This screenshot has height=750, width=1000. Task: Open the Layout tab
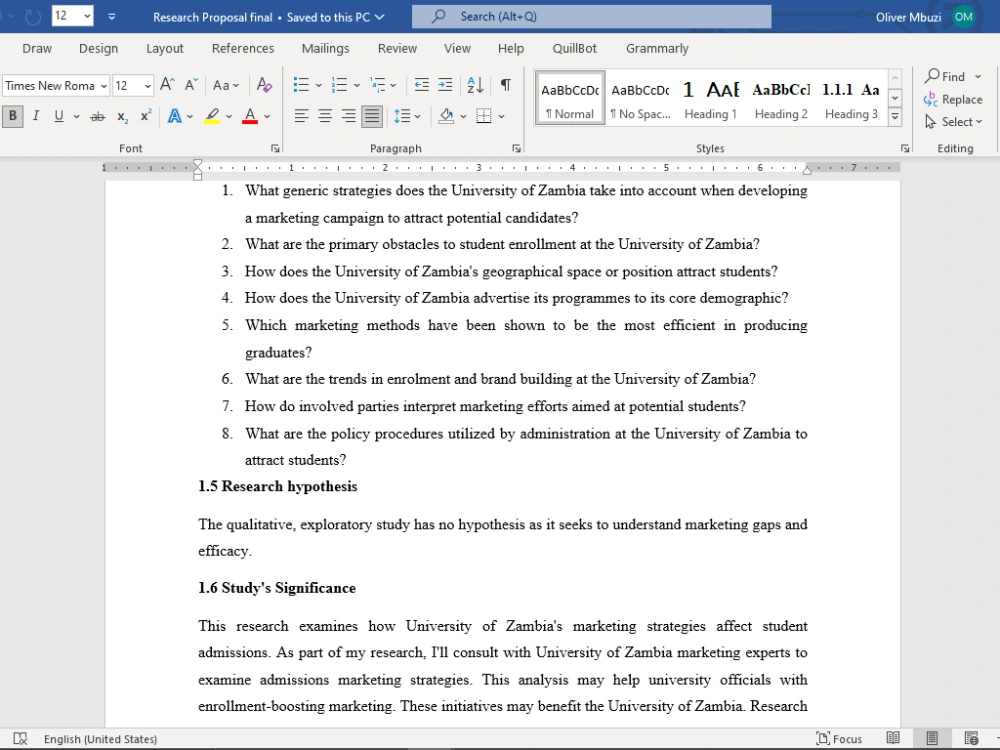click(165, 48)
